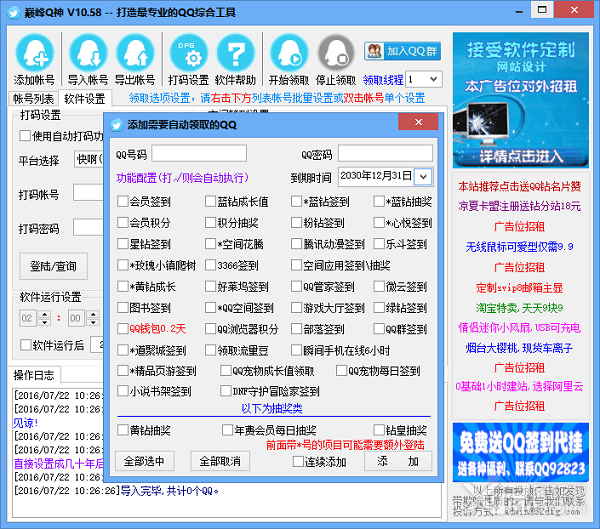Toggle the 绿钻签到 checkbox
Image resolution: width=600 pixels, height=529 pixels.
tap(379, 307)
